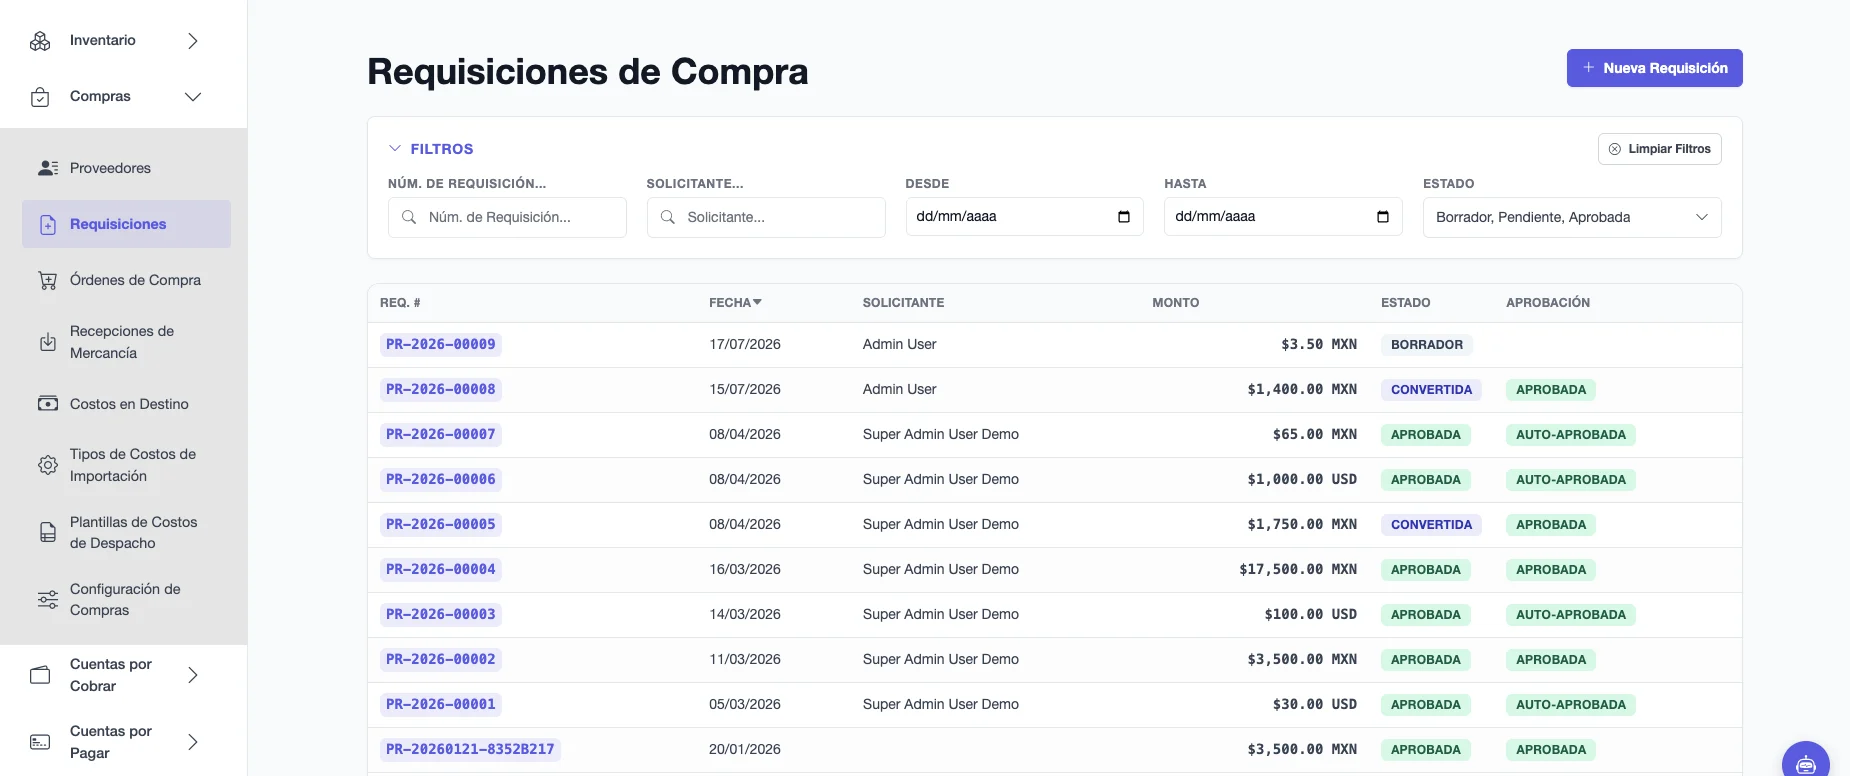Screen dimensions: 1850x776
Task: Collapse the Compras menu chevron
Action: point(193,97)
